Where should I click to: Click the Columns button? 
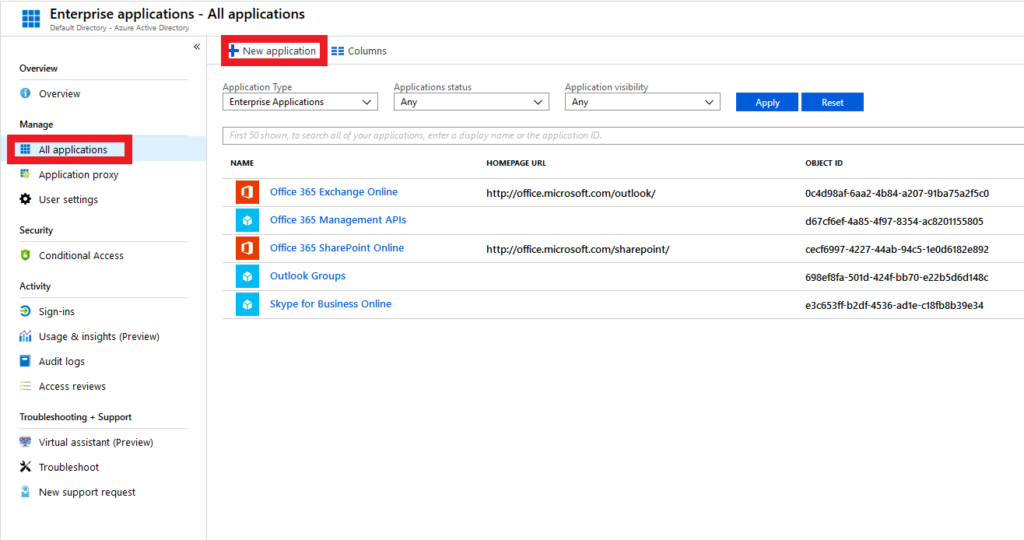(359, 51)
